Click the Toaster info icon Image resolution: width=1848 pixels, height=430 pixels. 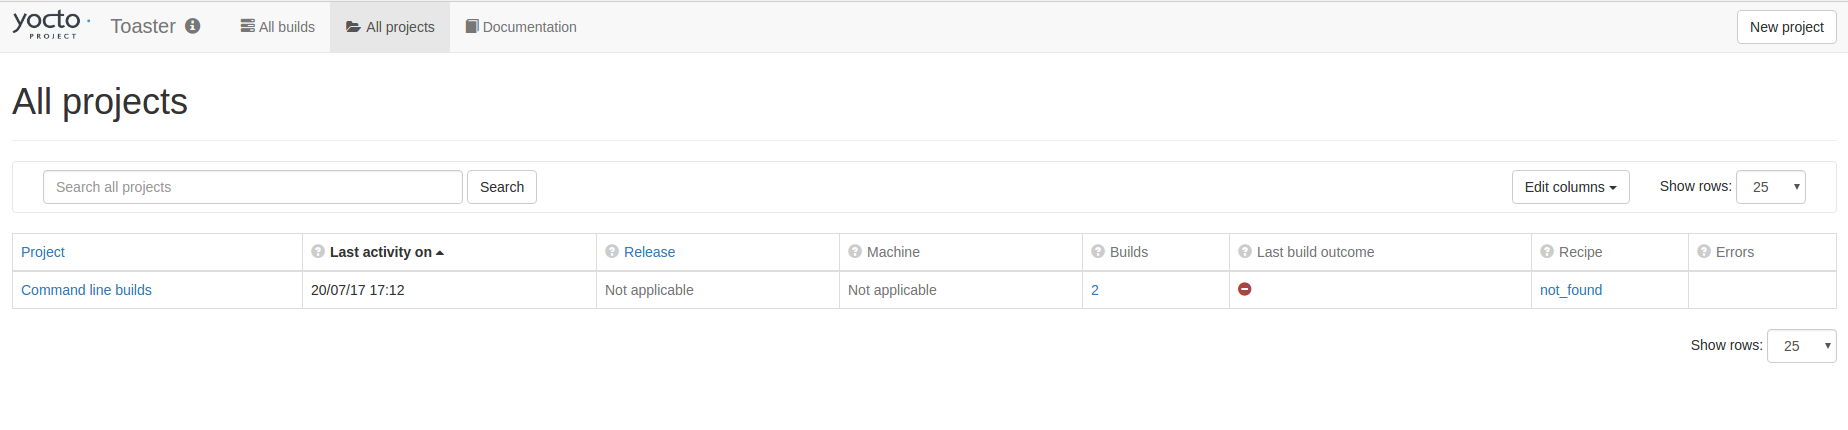click(x=193, y=26)
